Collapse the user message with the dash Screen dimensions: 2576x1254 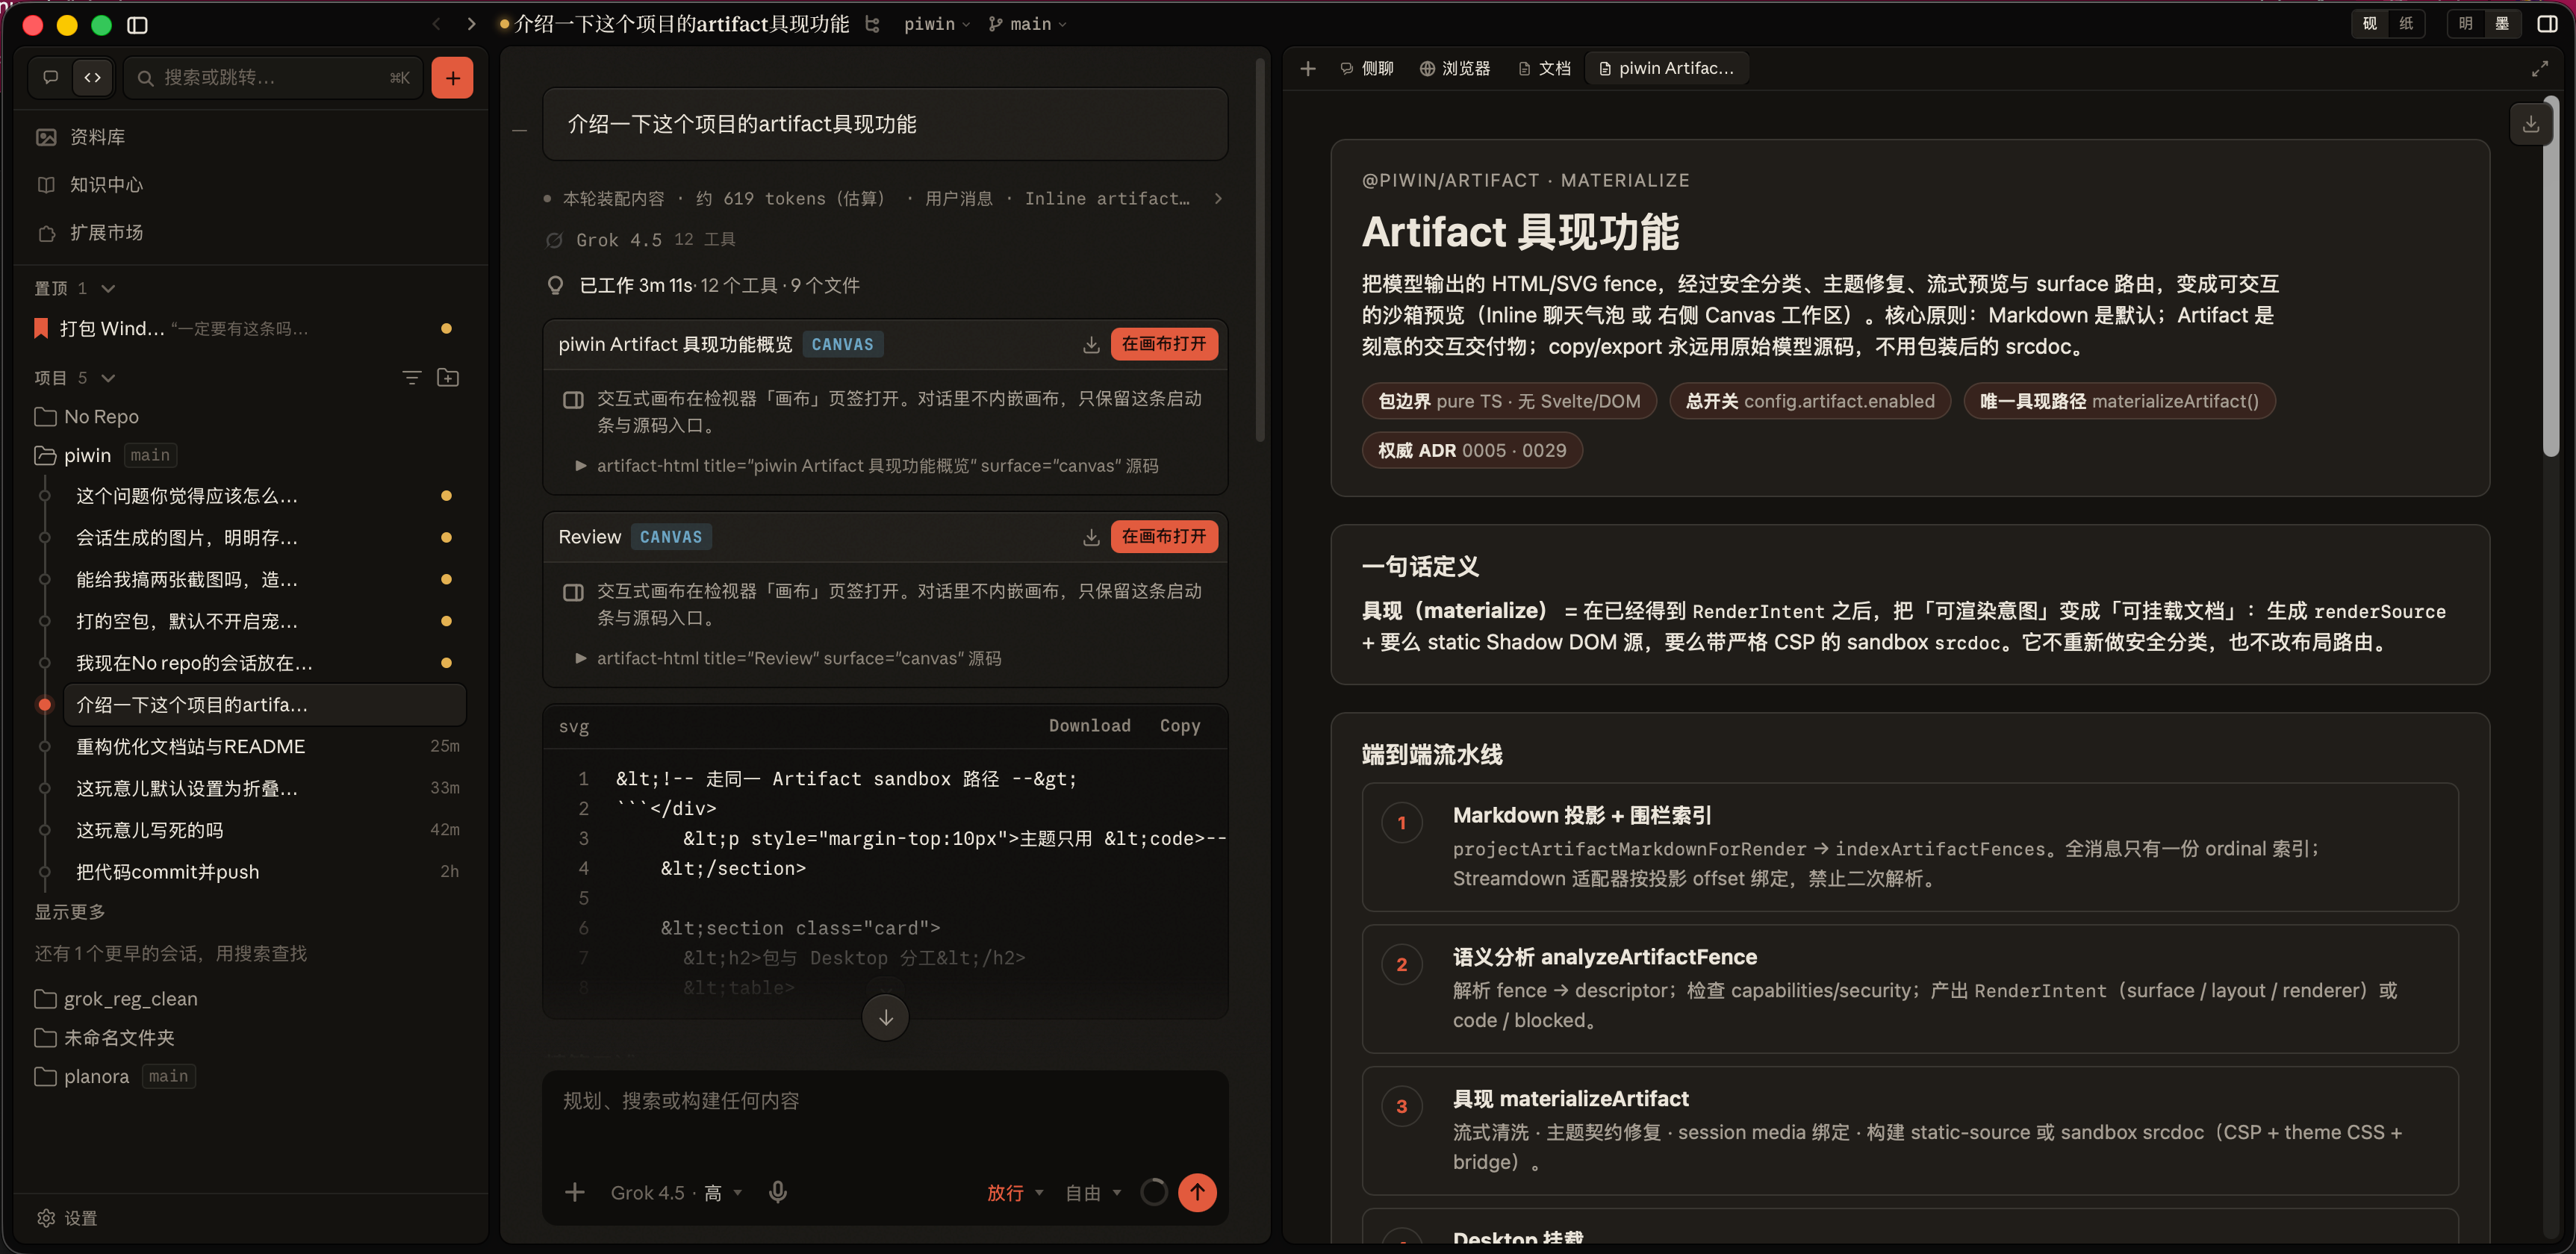519,131
